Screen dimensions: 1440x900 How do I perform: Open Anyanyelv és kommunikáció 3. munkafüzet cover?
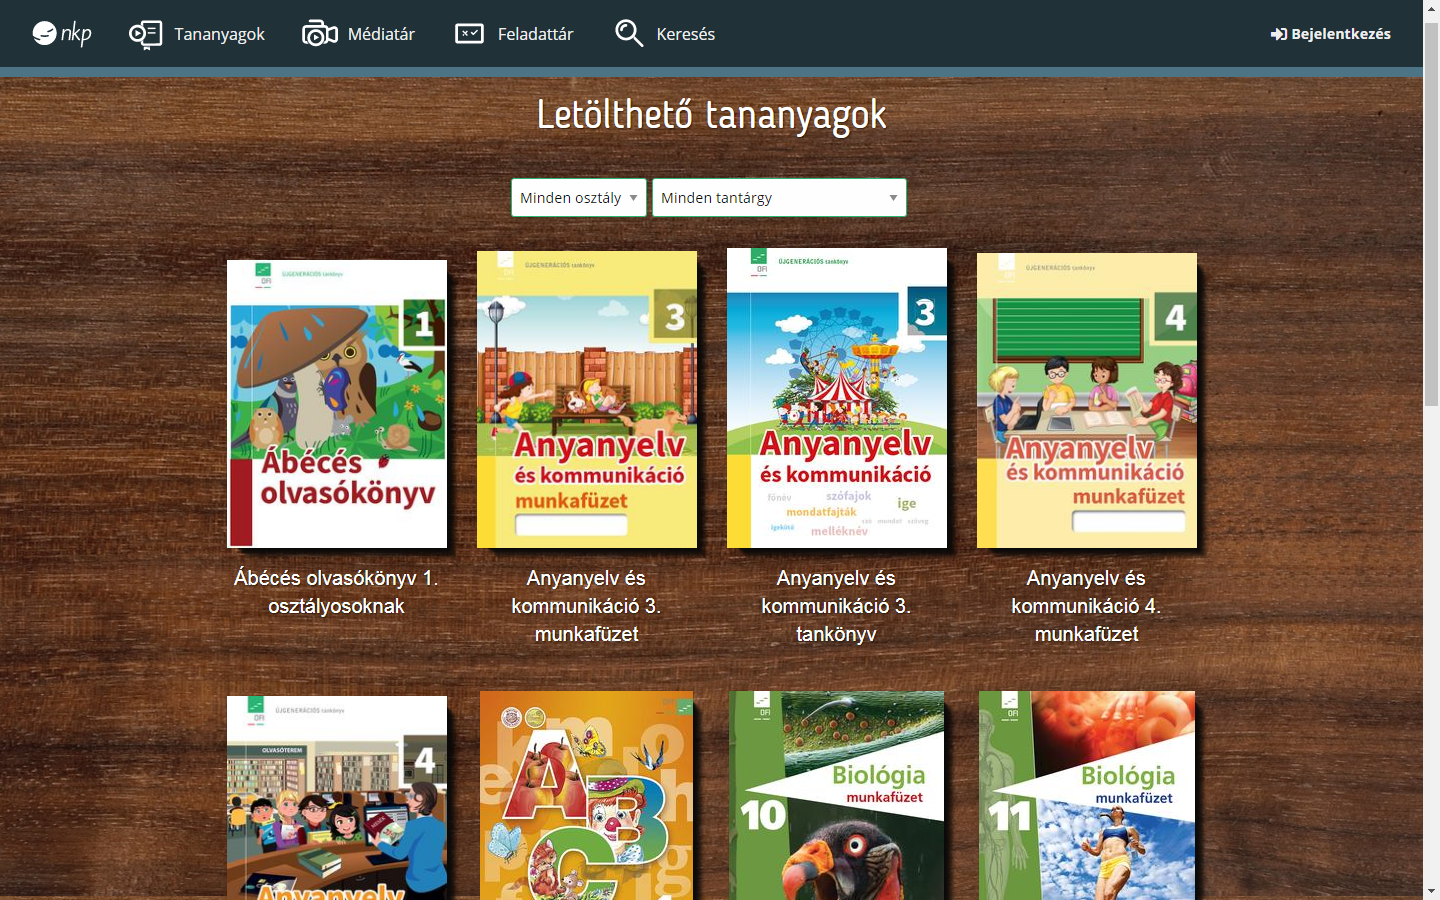coord(587,400)
